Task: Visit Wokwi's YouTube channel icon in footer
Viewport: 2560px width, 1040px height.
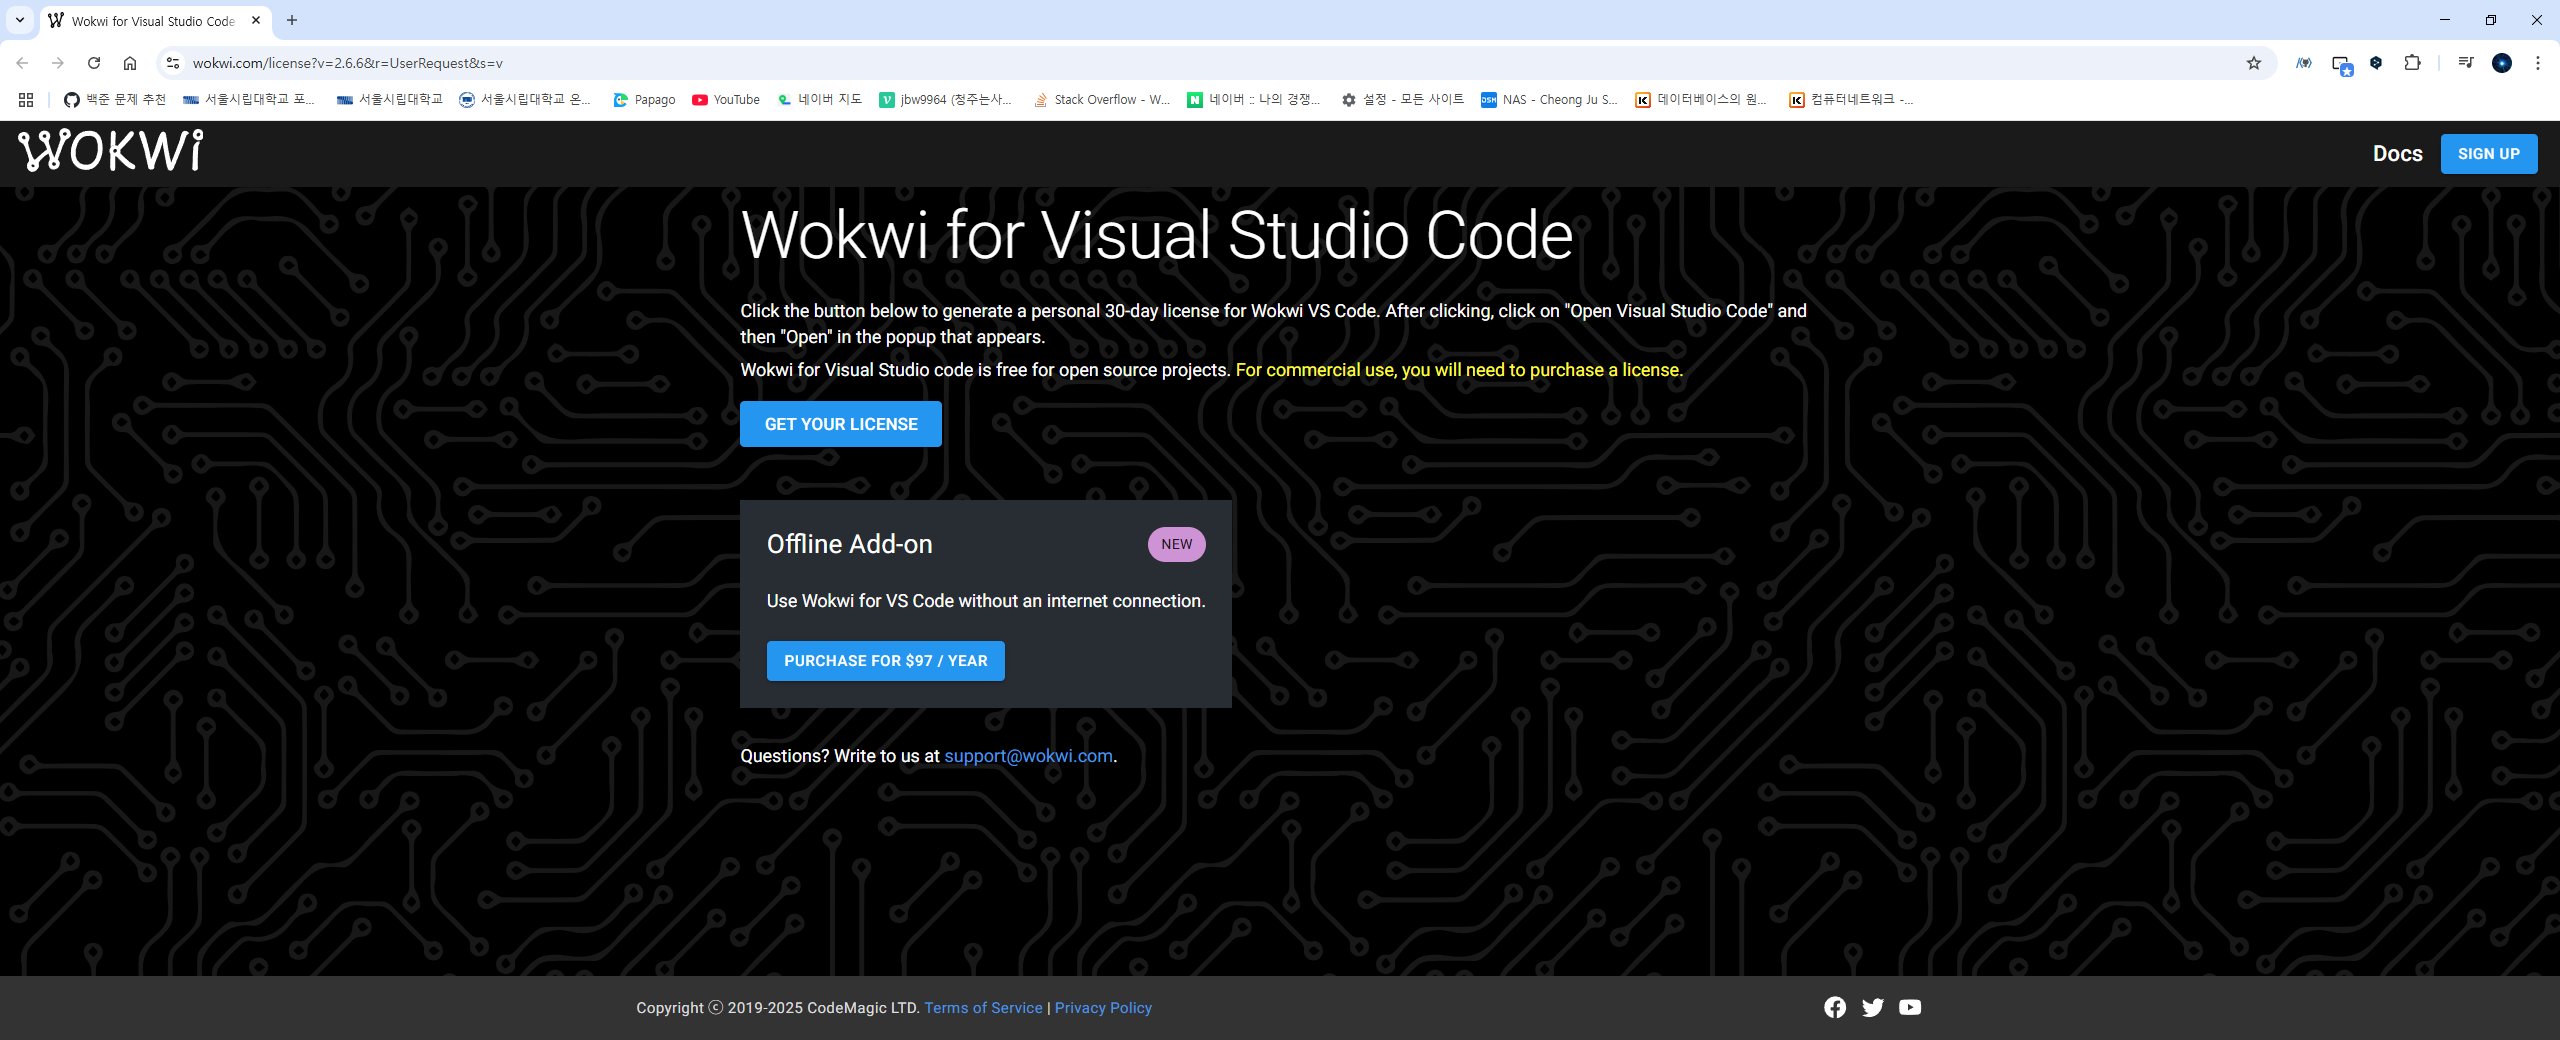Action: coord(1910,1007)
